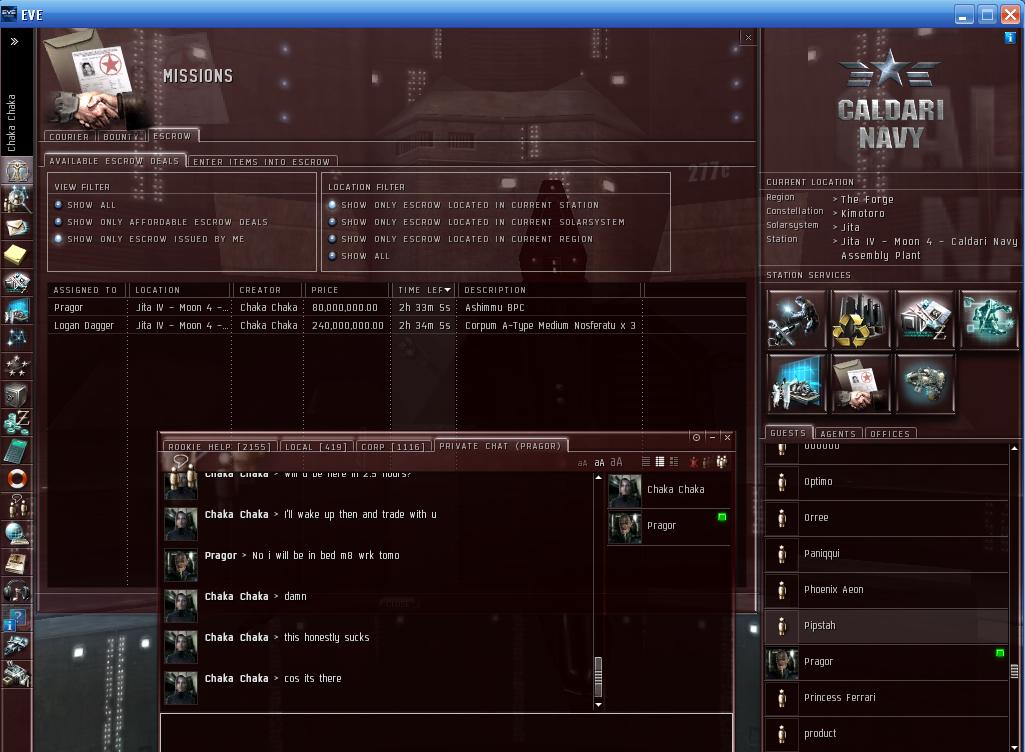Switch to Corp chat tab
This screenshot has width=1025, height=752.
[393, 447]
